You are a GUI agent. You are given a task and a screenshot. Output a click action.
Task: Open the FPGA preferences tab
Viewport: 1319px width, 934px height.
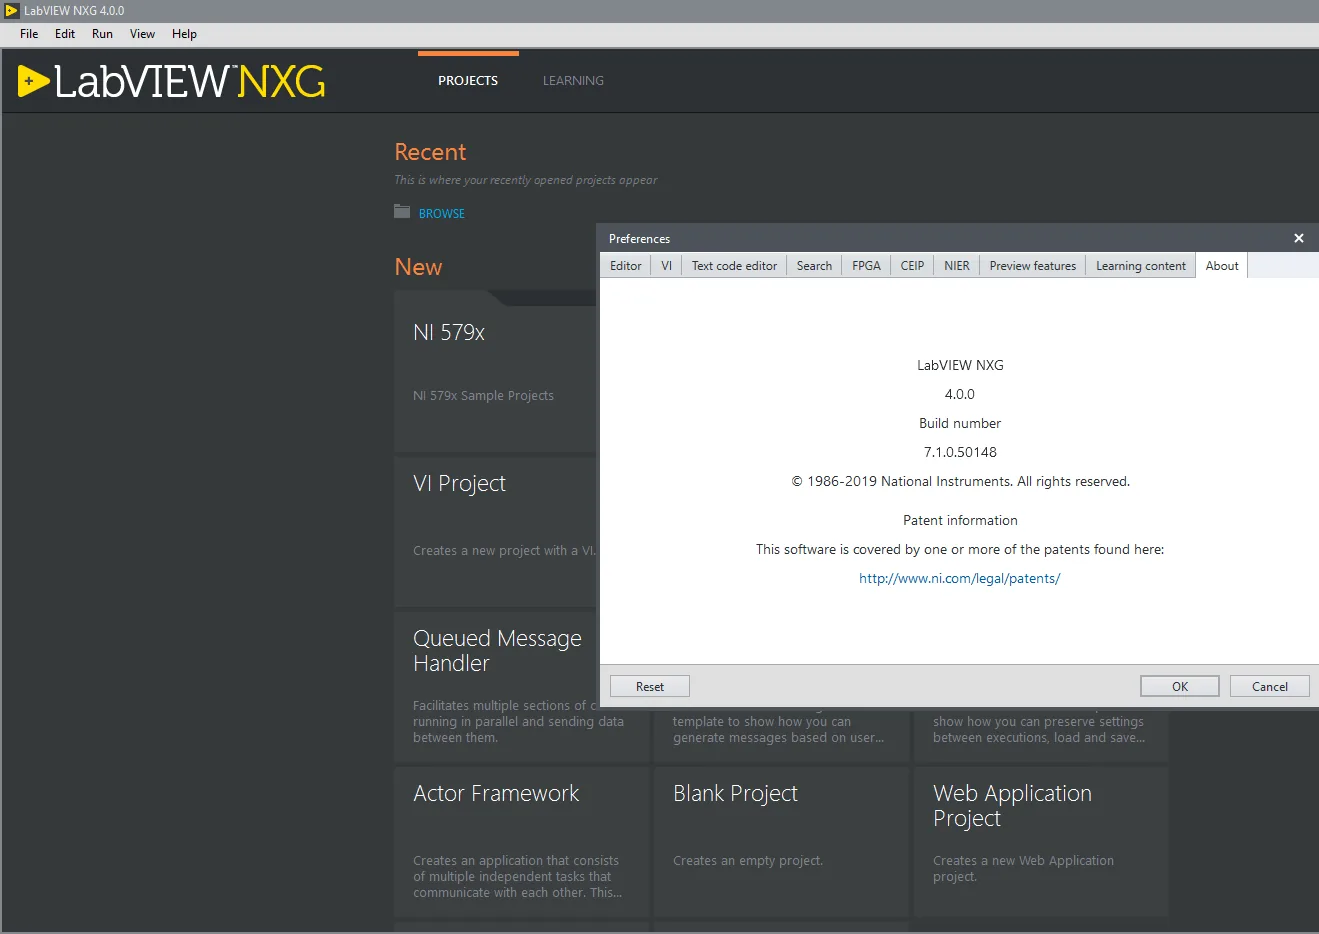tap(866, 266)
